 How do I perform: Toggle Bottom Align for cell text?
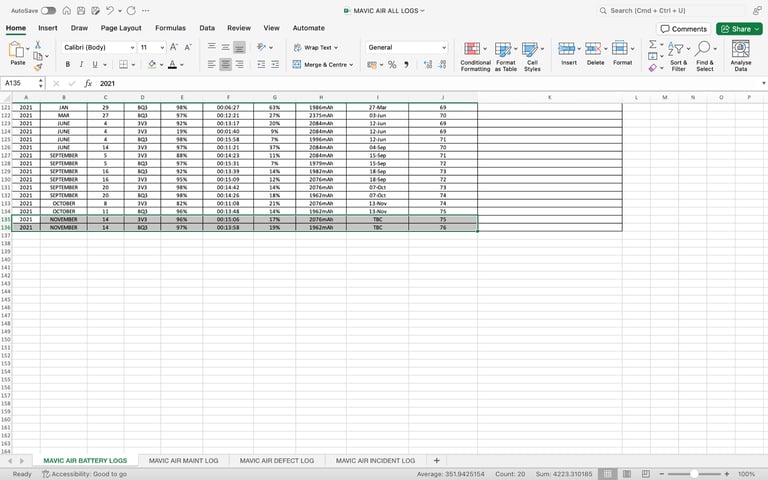click(239, 47)
